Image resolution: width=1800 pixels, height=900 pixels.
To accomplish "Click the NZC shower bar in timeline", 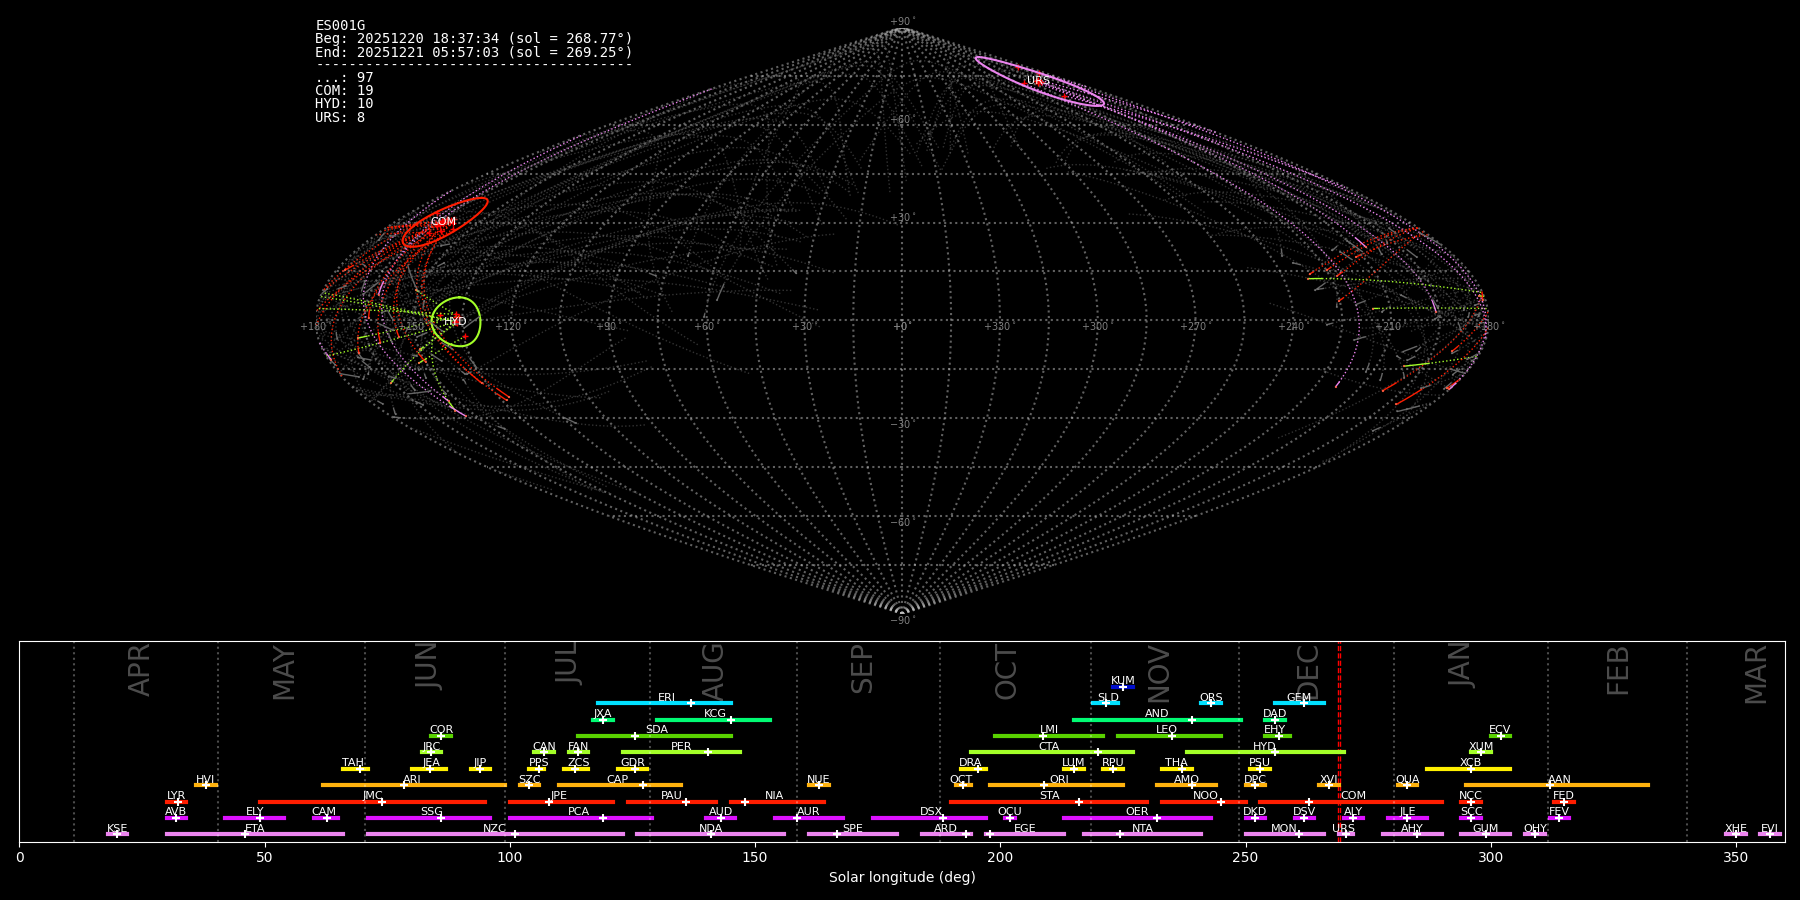I will click(x=495, y=834).
